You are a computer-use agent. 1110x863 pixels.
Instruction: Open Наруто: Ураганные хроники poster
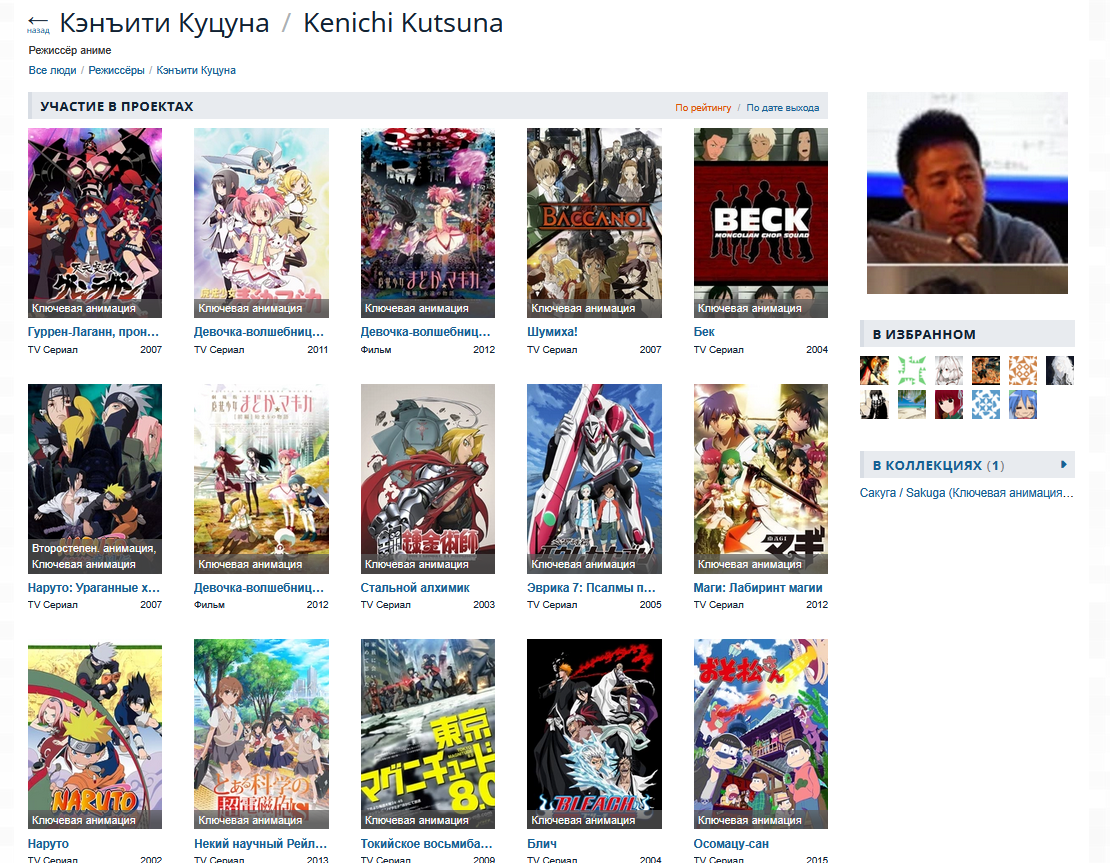point(95,479)
